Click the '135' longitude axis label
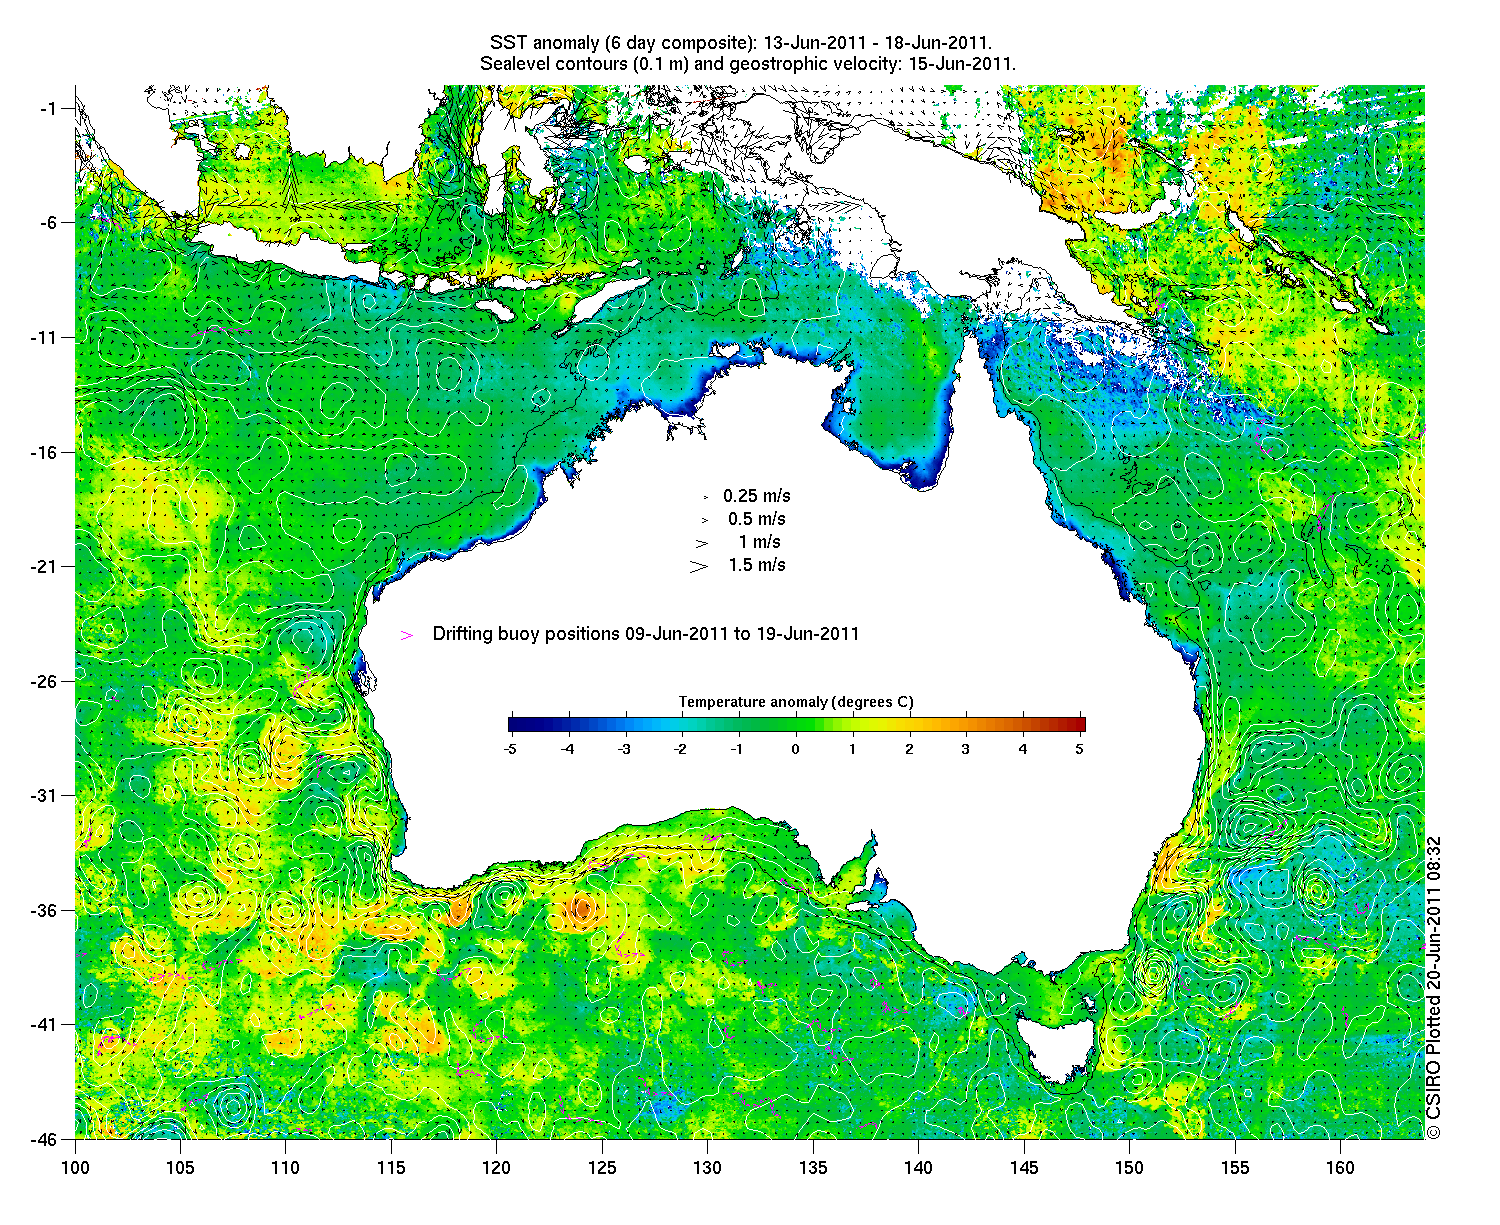This screenshot has height=1225, width=1500. coord(813,1167)
